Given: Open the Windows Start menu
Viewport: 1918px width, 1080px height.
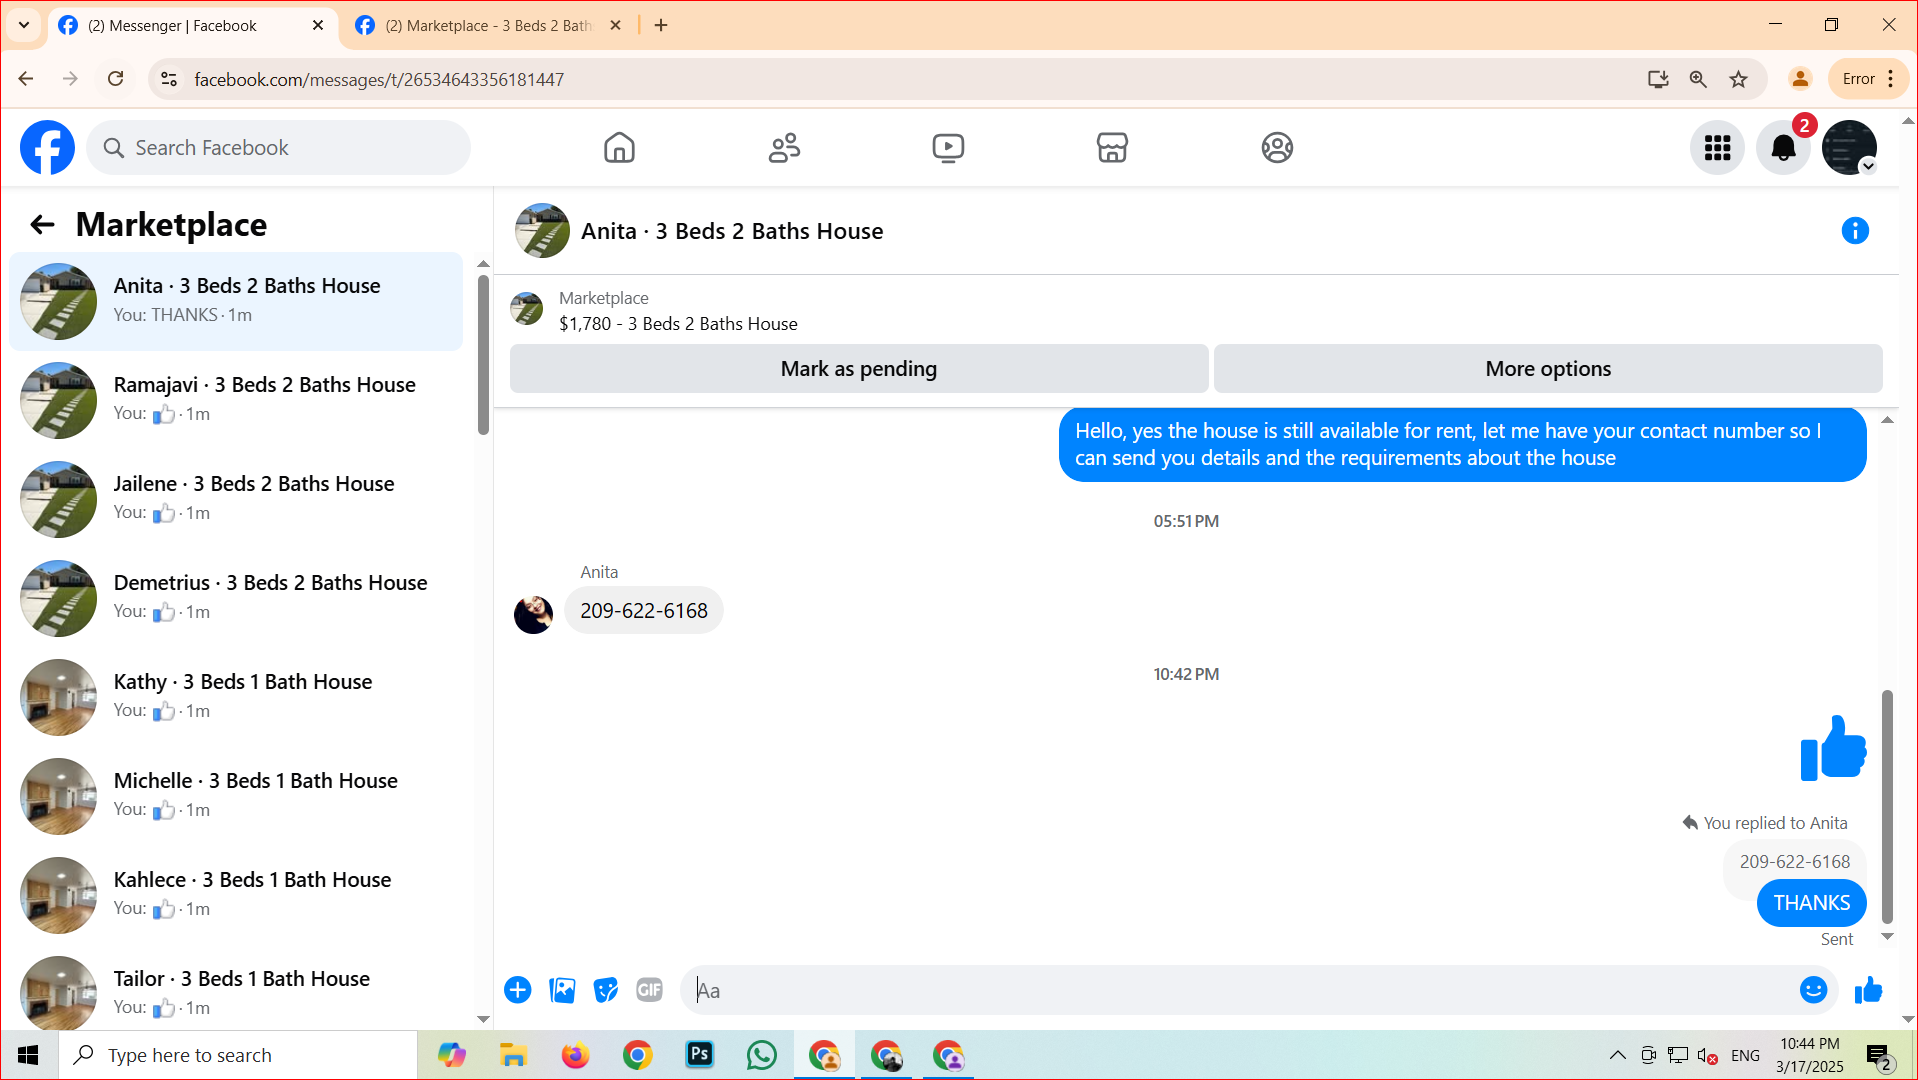Looking at the screenshot, I should point(28,1055).
